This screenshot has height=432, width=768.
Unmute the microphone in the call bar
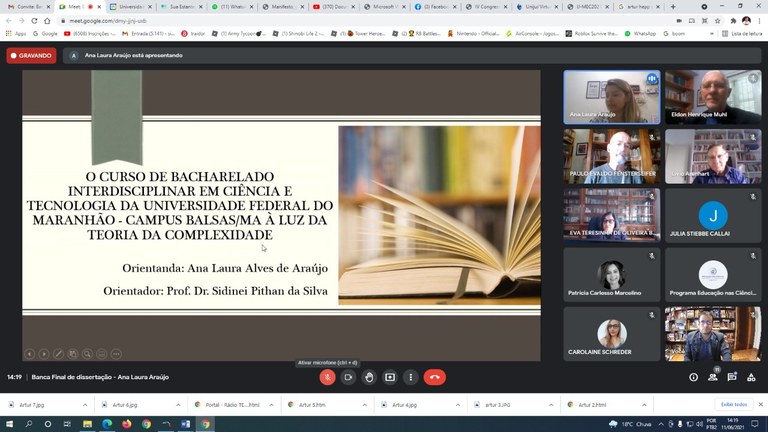(x=327, y=377)
